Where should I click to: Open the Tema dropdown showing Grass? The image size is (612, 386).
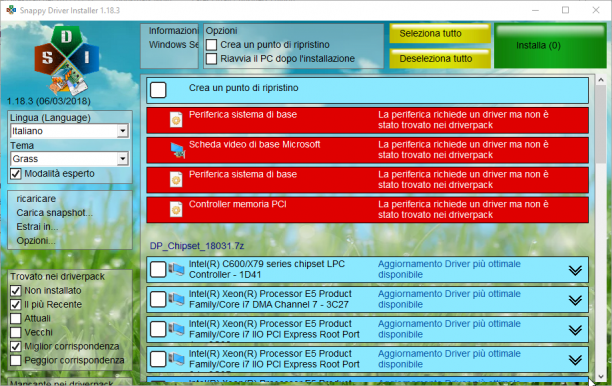pos(69,159)
